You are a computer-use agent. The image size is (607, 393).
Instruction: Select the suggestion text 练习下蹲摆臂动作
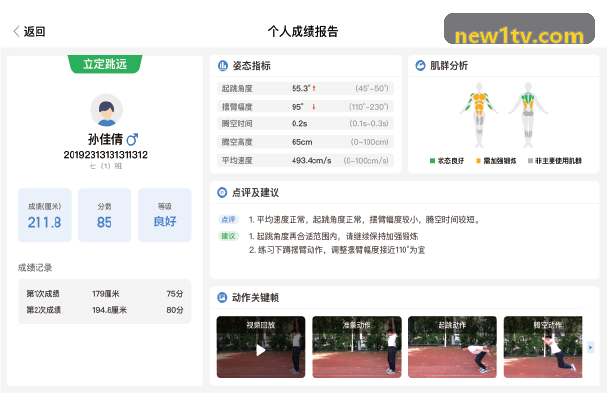point(291,250)
